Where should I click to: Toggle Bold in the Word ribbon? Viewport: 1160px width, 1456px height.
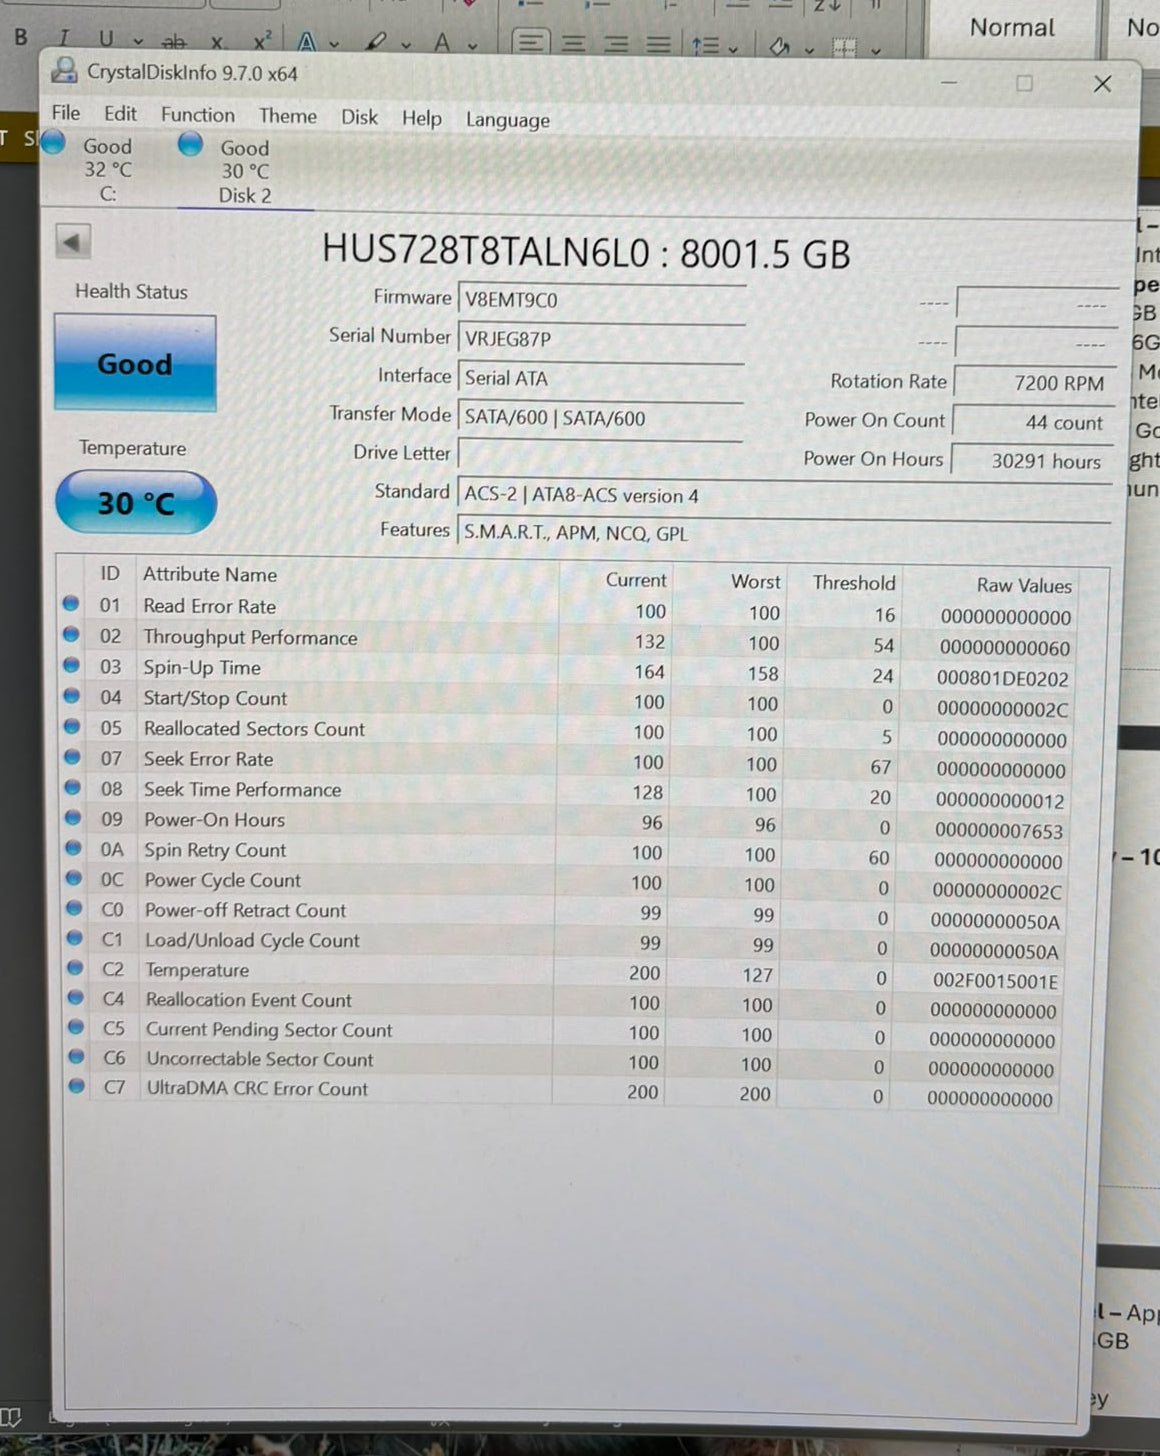click(21, 37)
